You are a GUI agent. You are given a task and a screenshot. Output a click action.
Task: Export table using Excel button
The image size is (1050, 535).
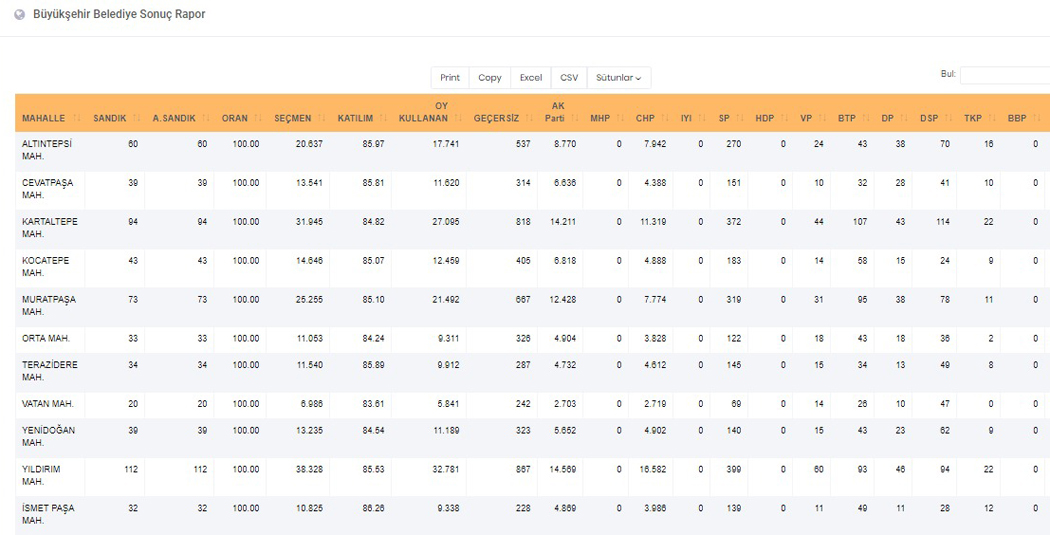pos(531,78)
